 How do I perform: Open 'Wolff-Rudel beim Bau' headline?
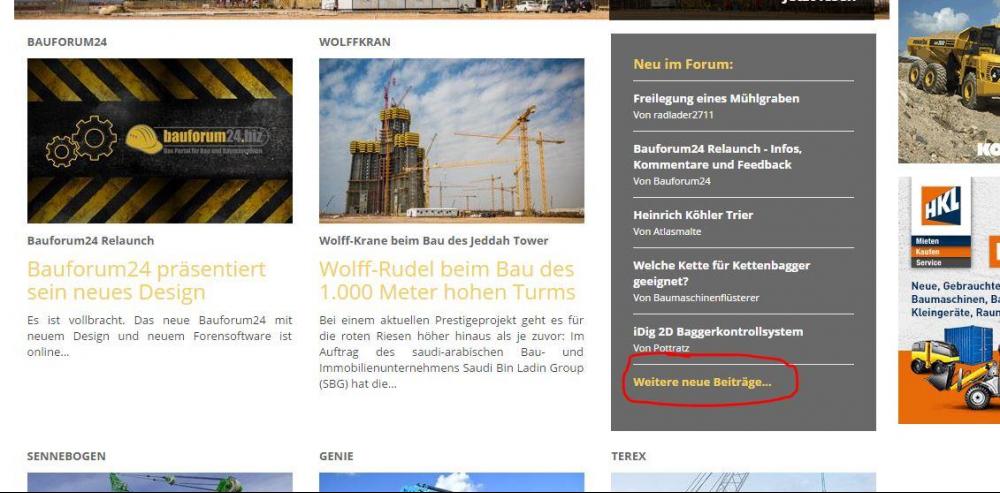point(446,281)
